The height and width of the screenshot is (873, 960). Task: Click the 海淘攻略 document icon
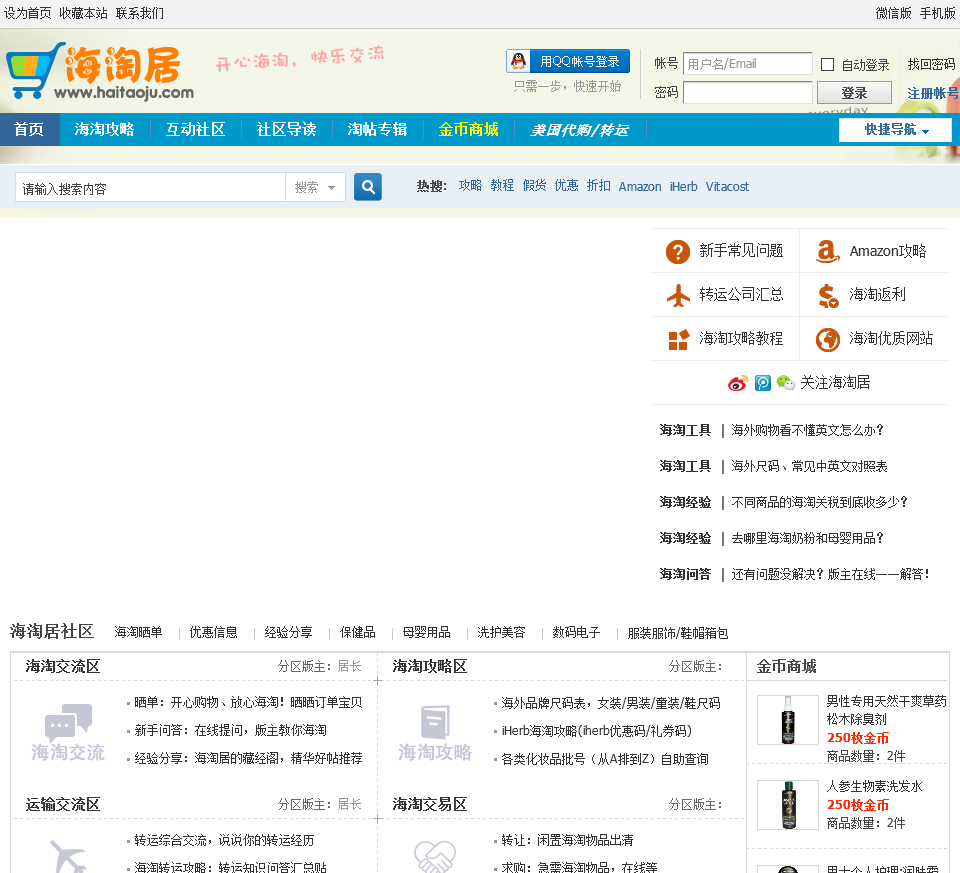435,732
